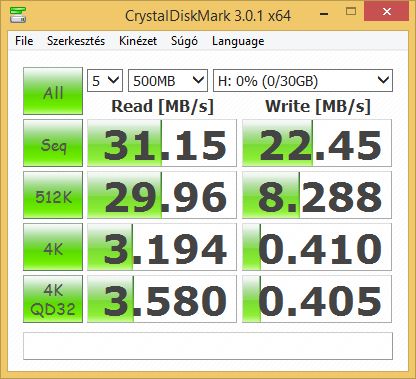Viewport: 416px width, 379px height.
Task: Select the 4K QD32 write result 0.405
Action: [317, 299]
